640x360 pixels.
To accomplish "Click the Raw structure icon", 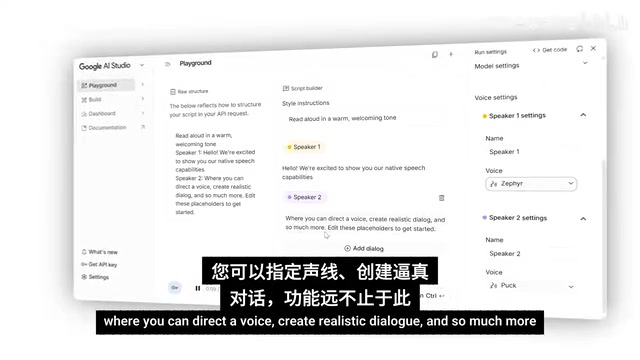I will coord(173,92).
